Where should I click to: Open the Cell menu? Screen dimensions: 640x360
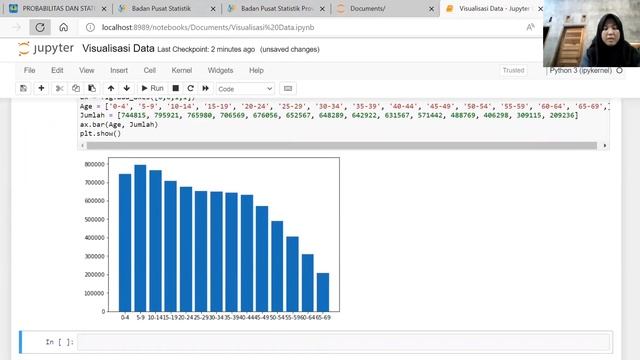coord(149,70)
